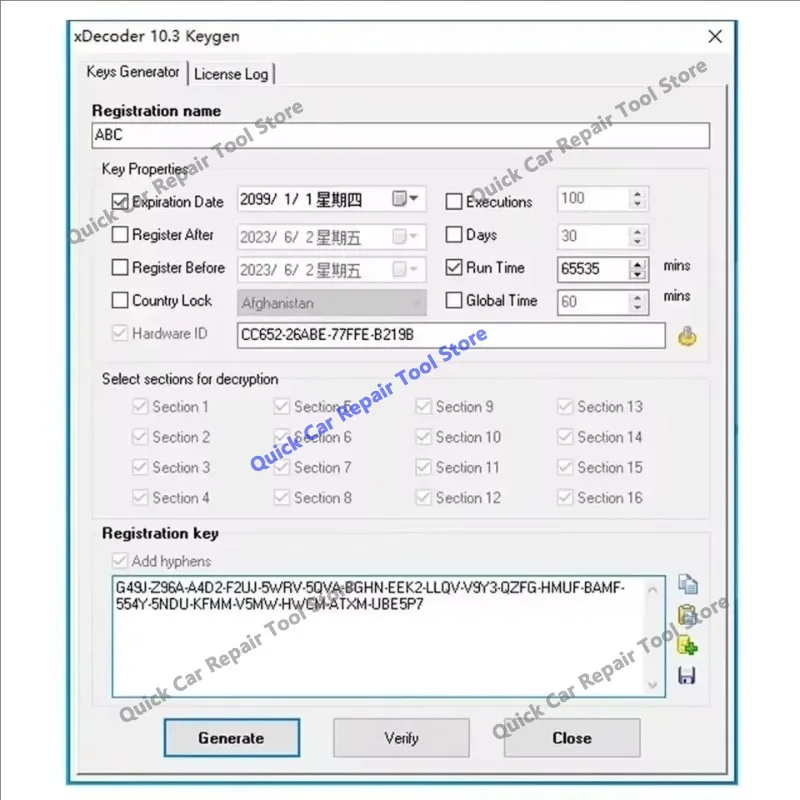Click the Executions 100 value field
The height and width of the screenshot is (800, 800).
pos(593,198)
